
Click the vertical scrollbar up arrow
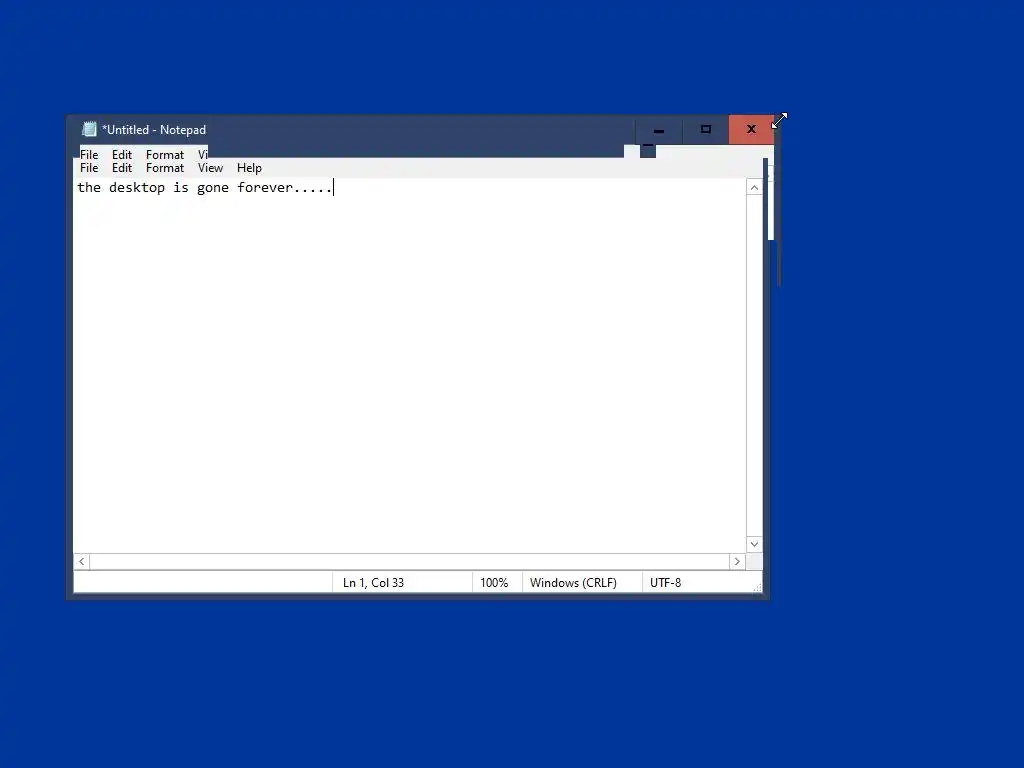[x=754, y=188]
